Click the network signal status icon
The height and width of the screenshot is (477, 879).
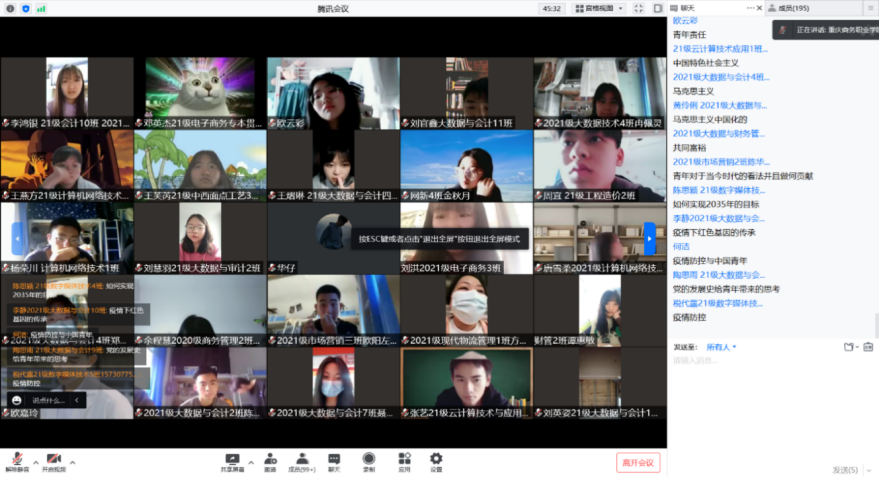(40, 8)
